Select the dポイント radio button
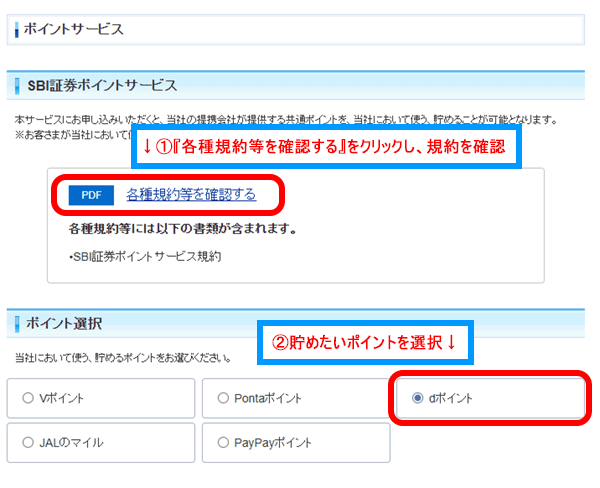600x488 pixels. tap(417, 398)
